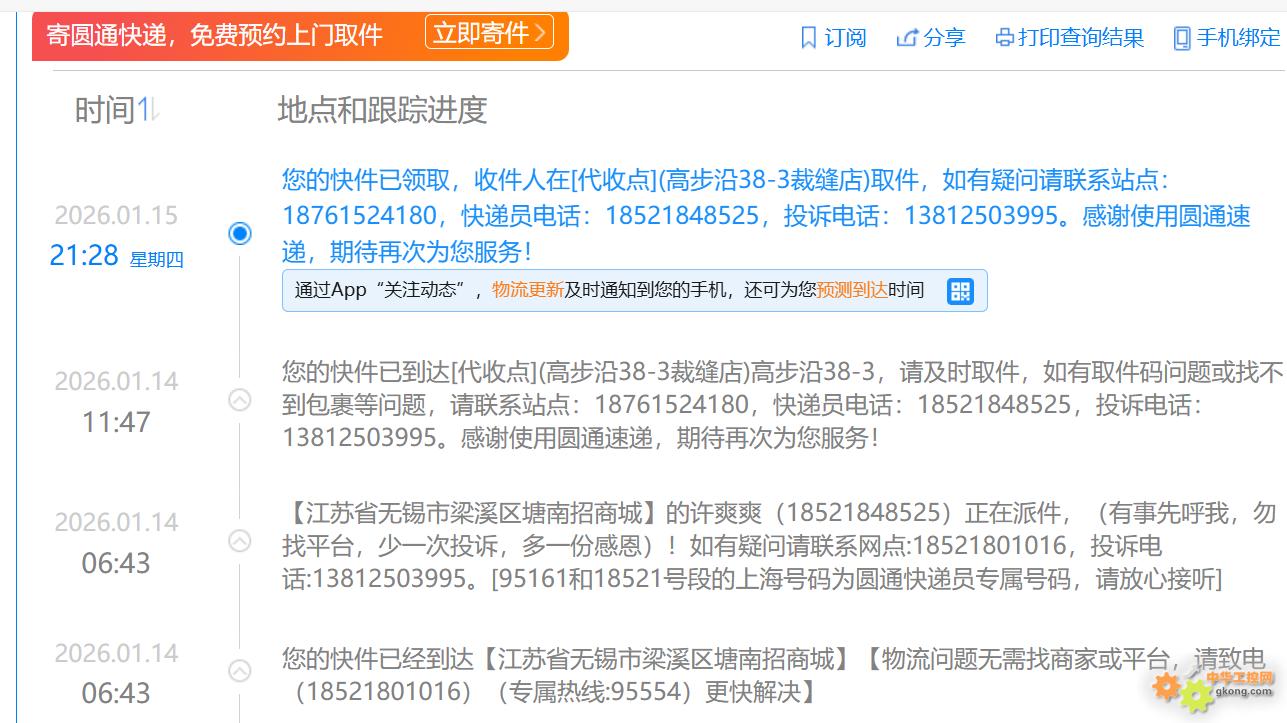Click the blue current-status timeline dot
1287x723 pixels.
coord(240,234)
